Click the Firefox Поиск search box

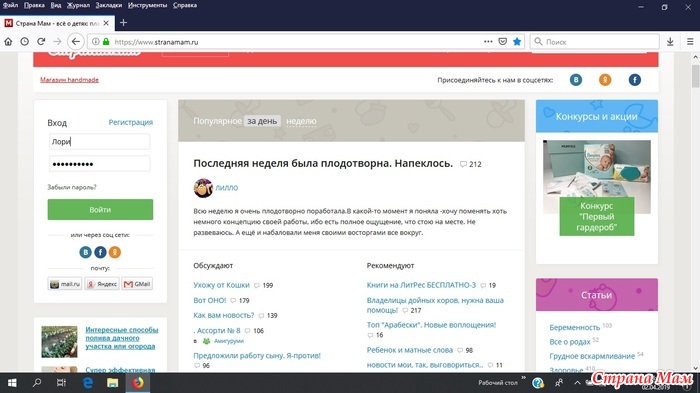pyautogui.click(x=594, y=42)
